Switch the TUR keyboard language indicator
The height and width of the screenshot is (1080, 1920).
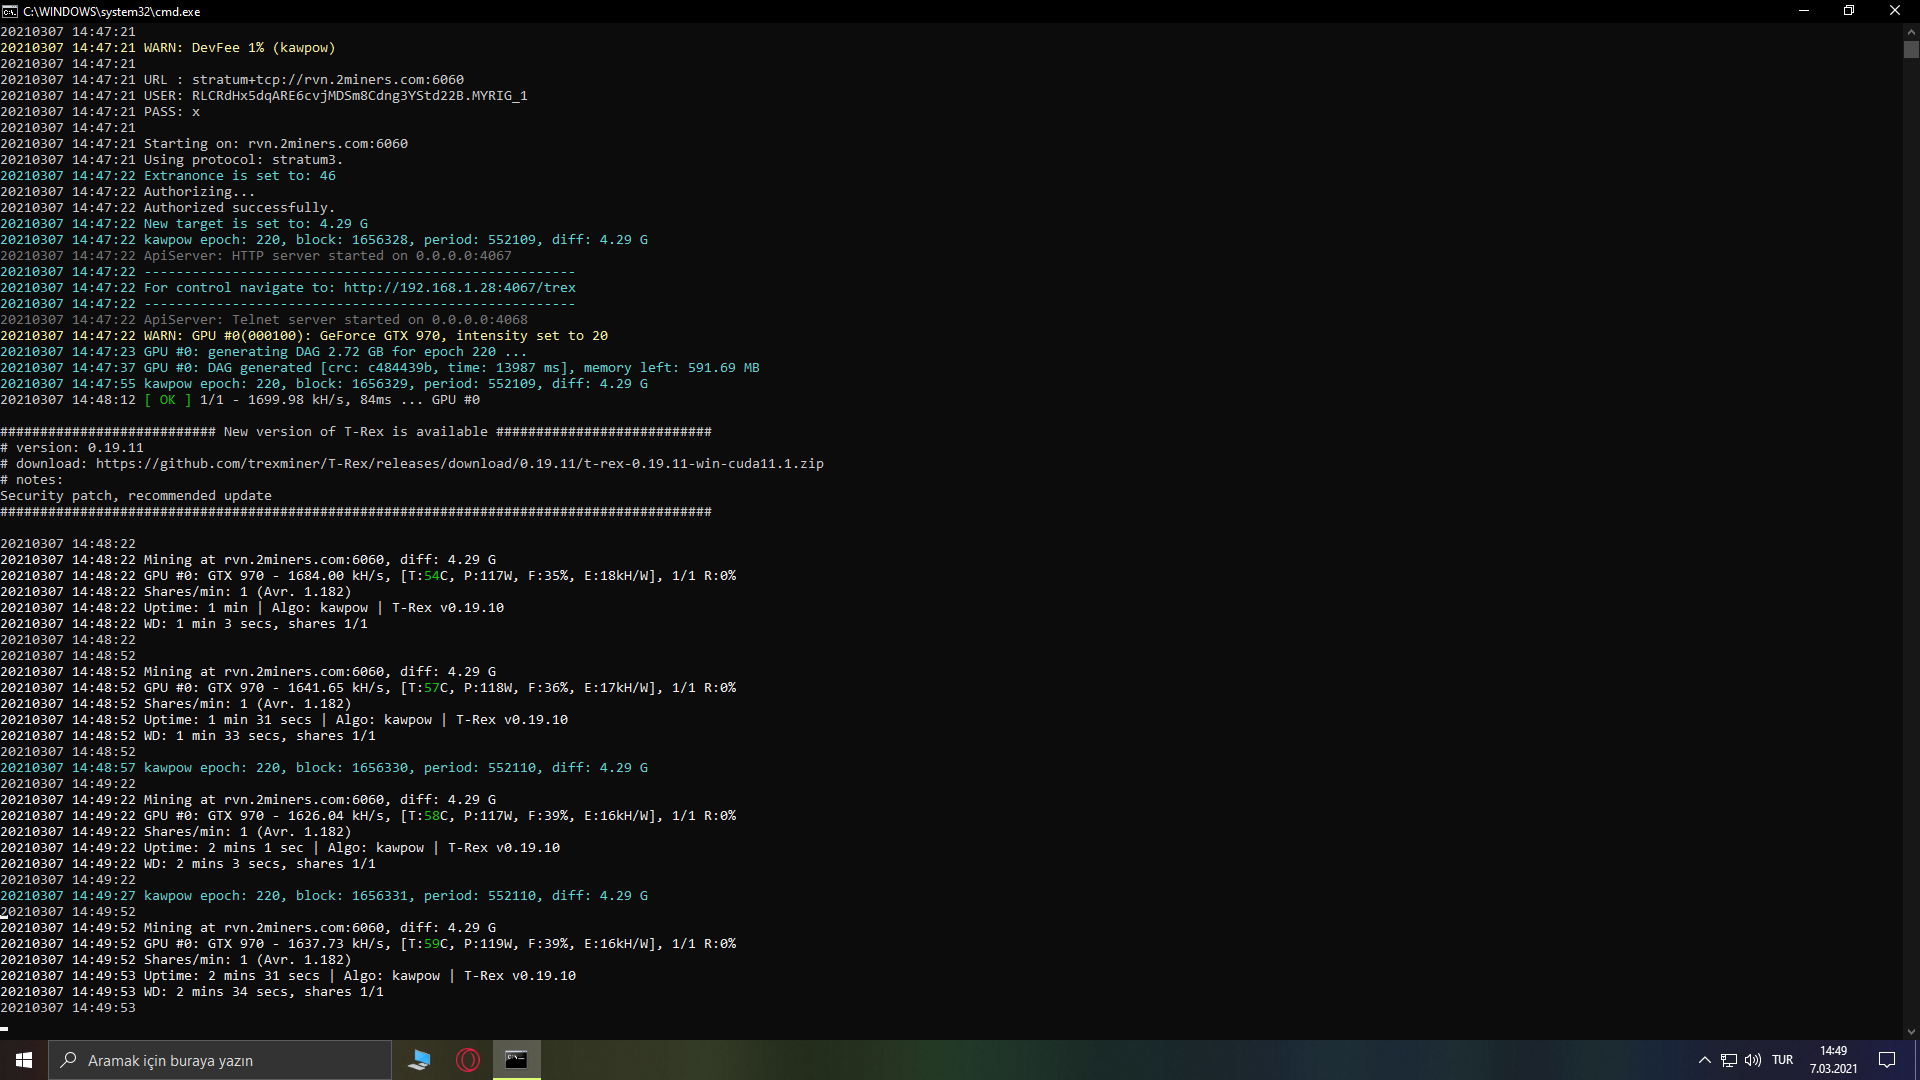point(1783,1060)
